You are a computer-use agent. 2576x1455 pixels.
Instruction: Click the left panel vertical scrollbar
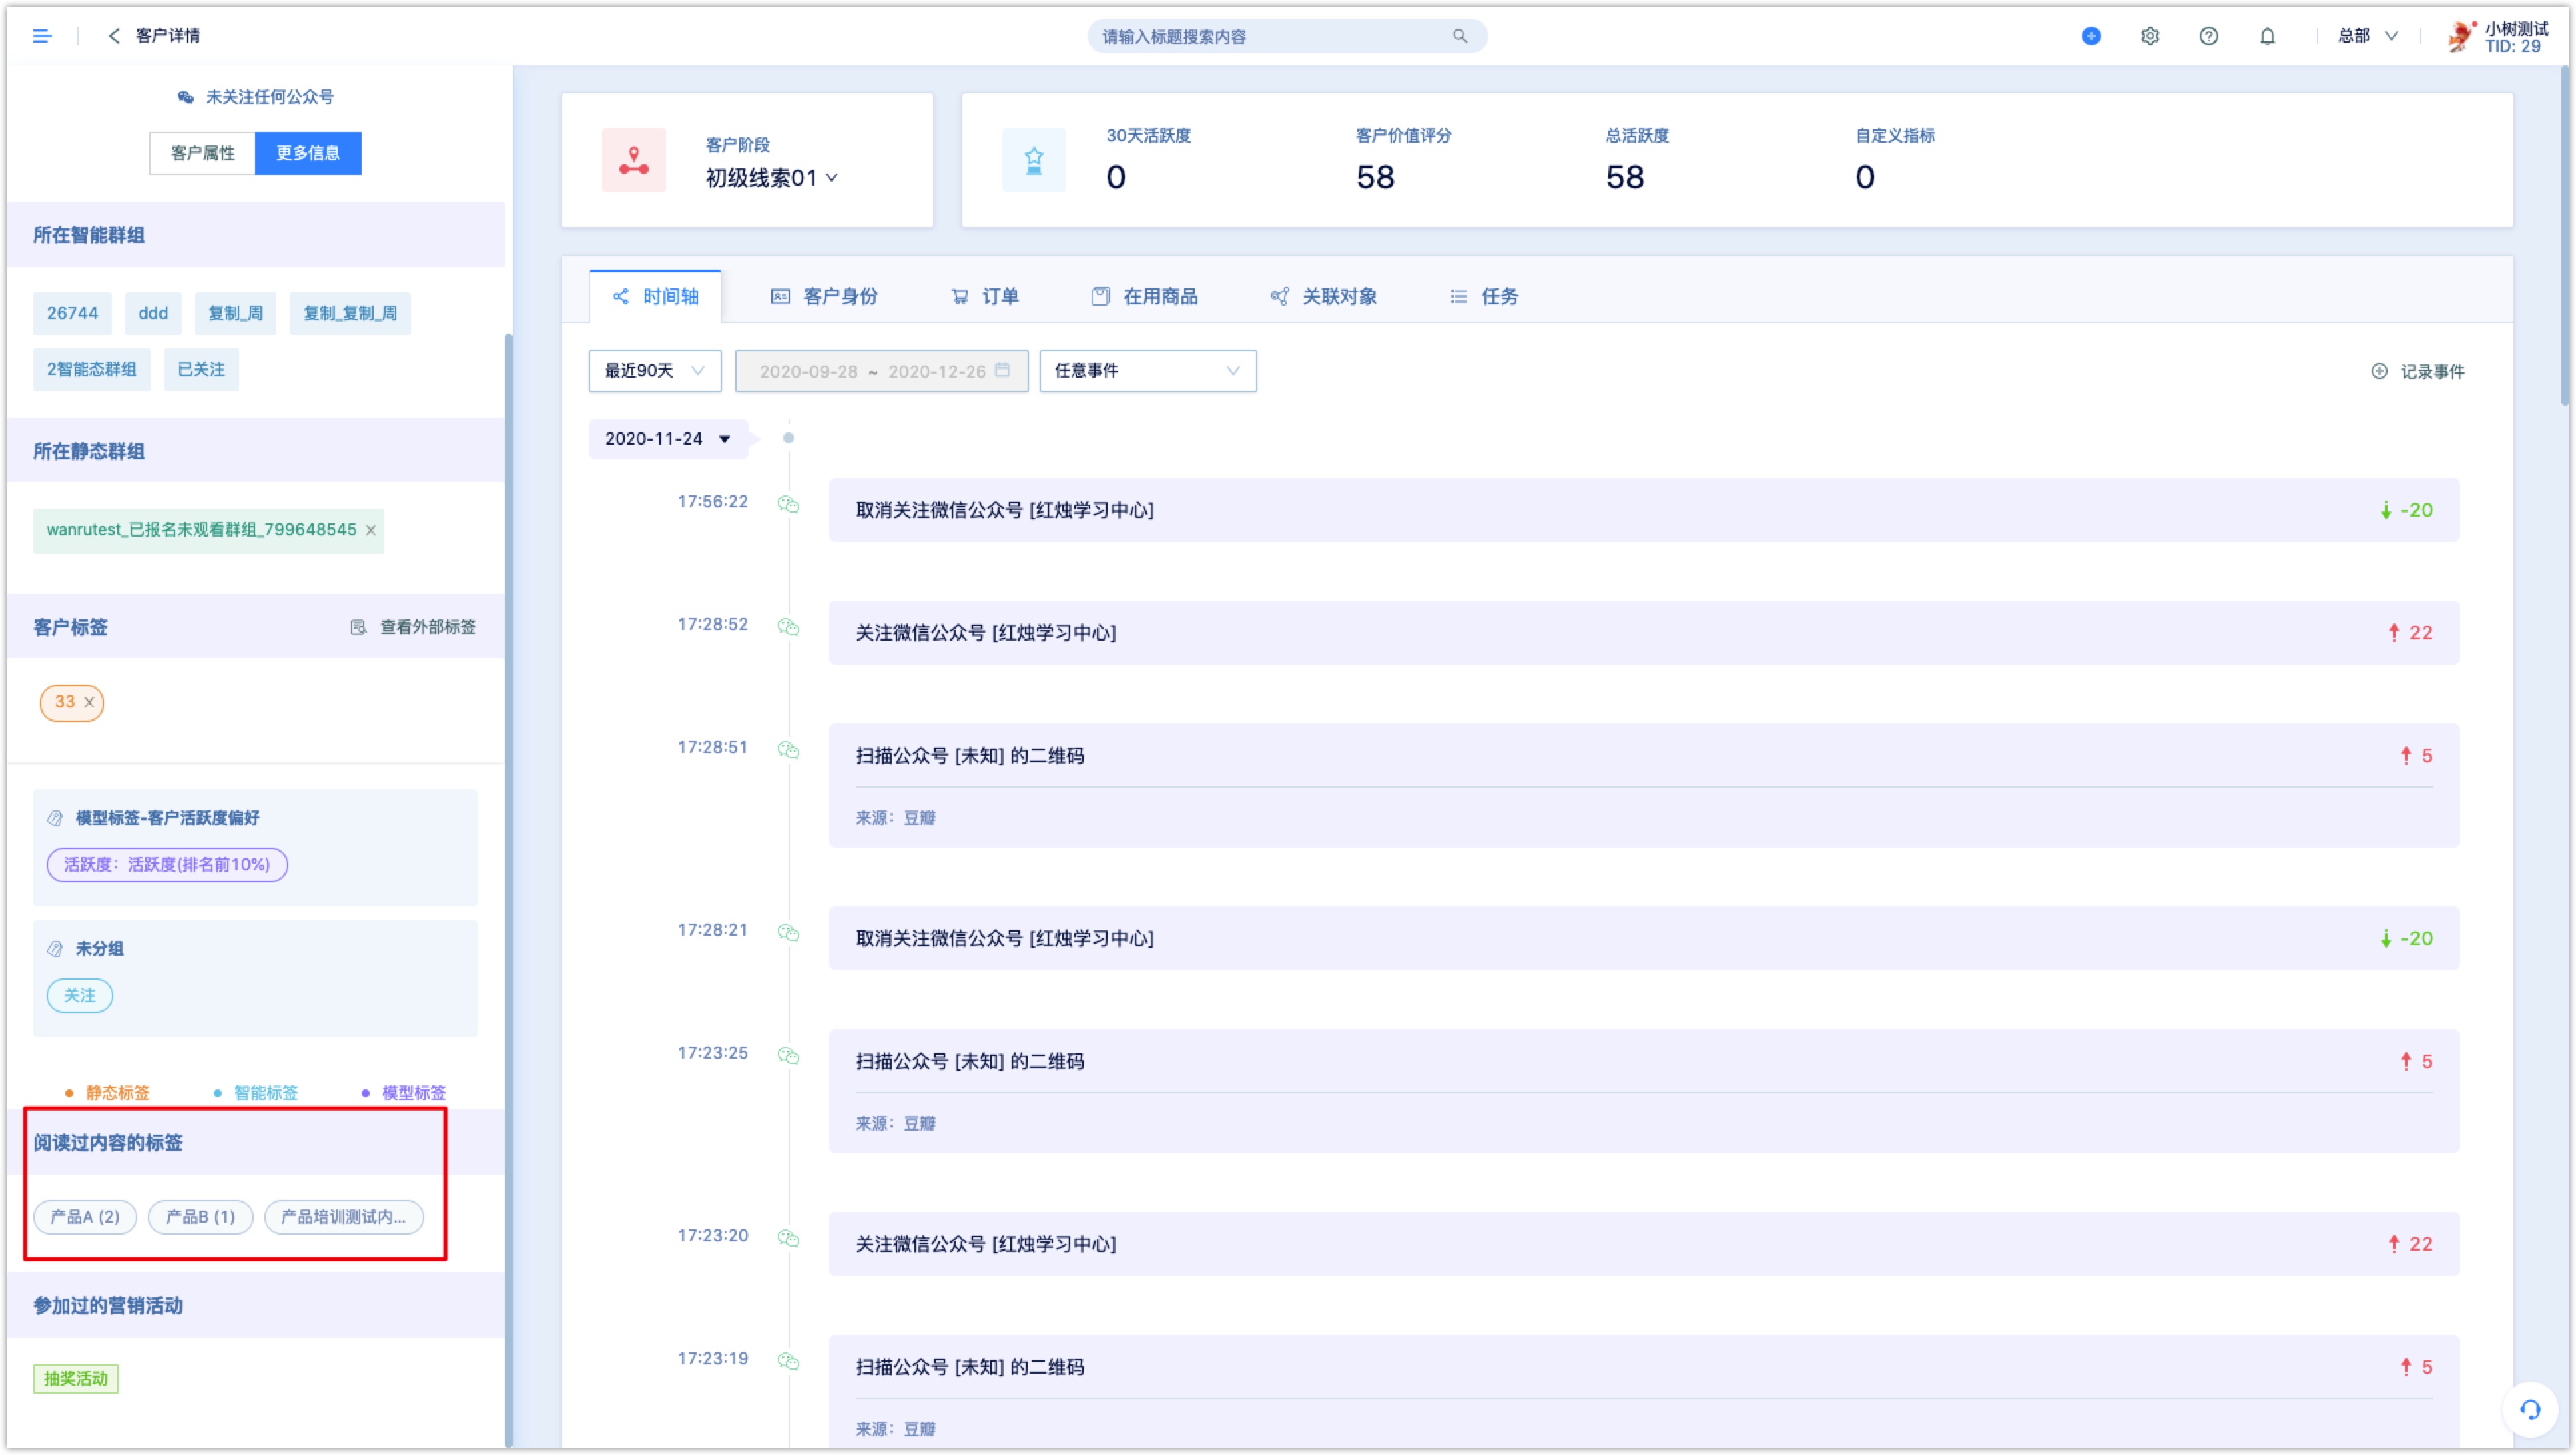508,889
